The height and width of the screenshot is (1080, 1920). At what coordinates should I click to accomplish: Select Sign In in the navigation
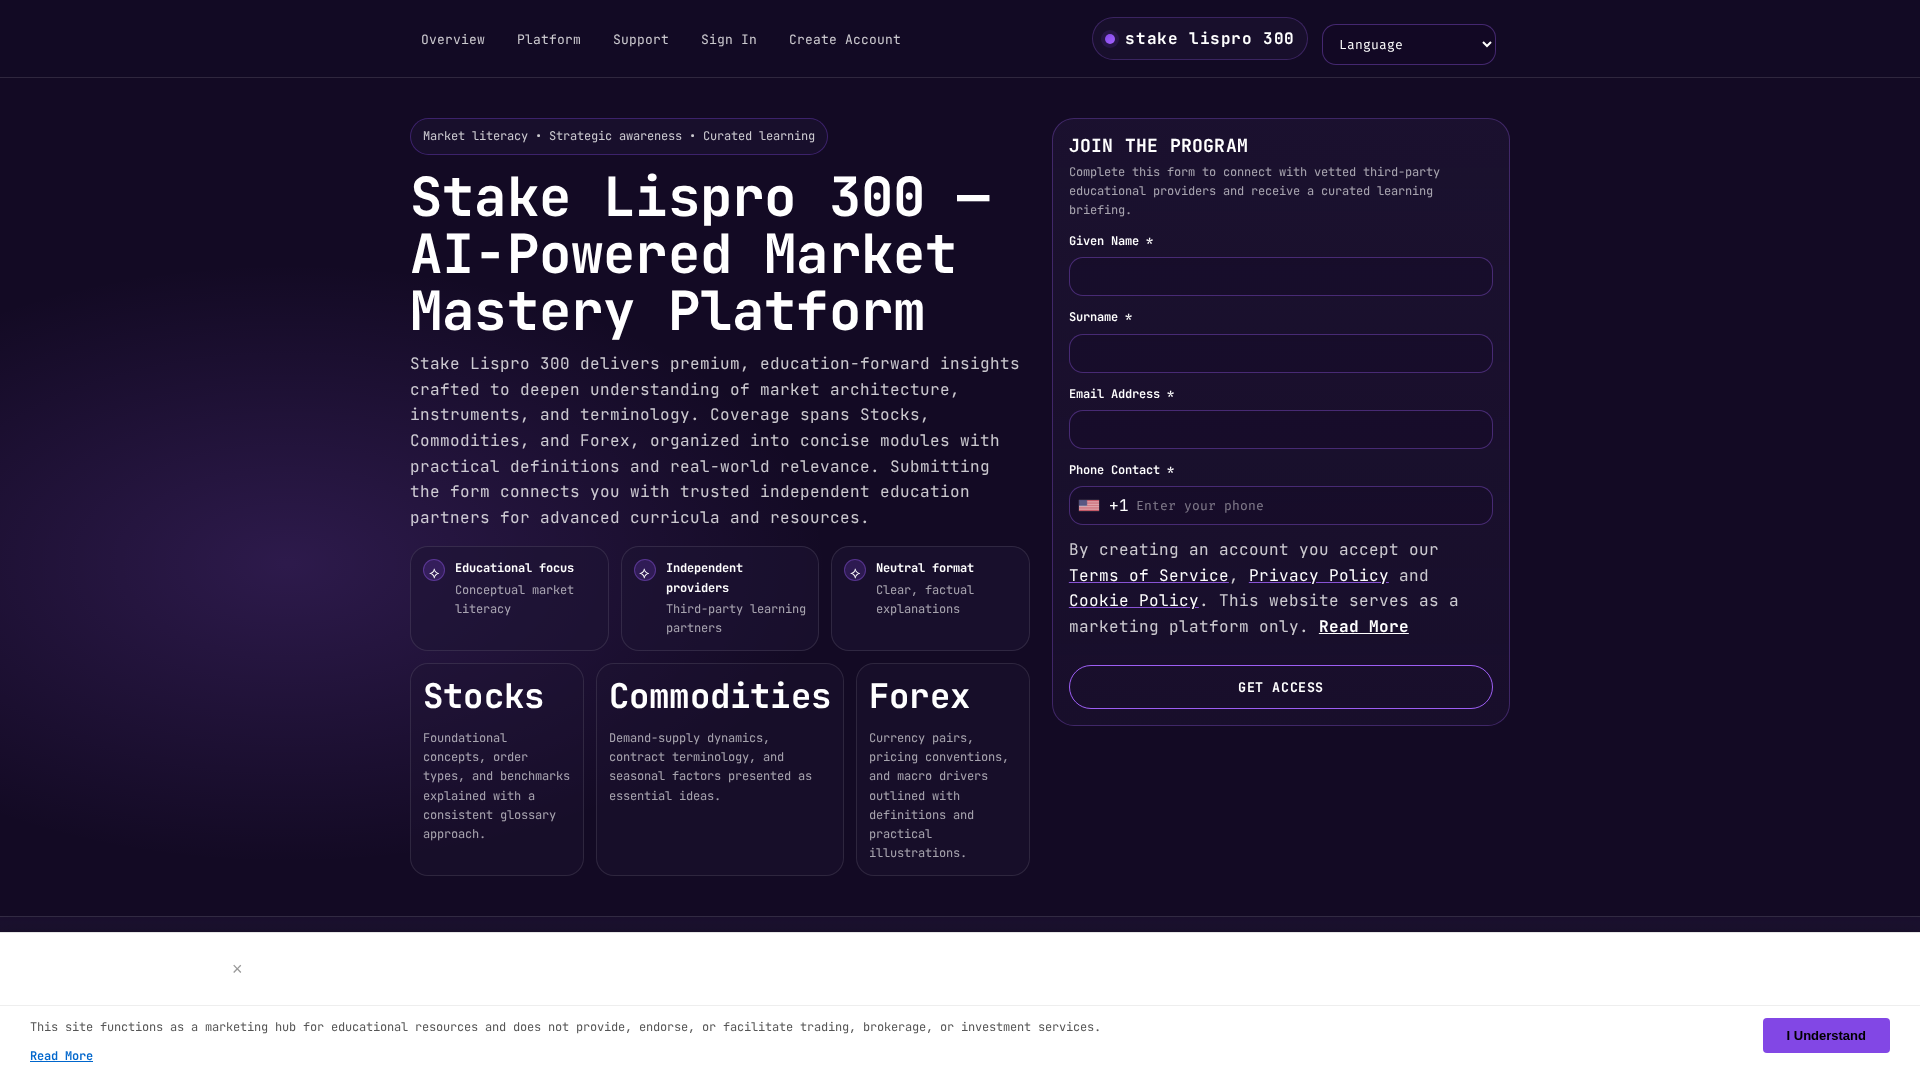(729, 40)
